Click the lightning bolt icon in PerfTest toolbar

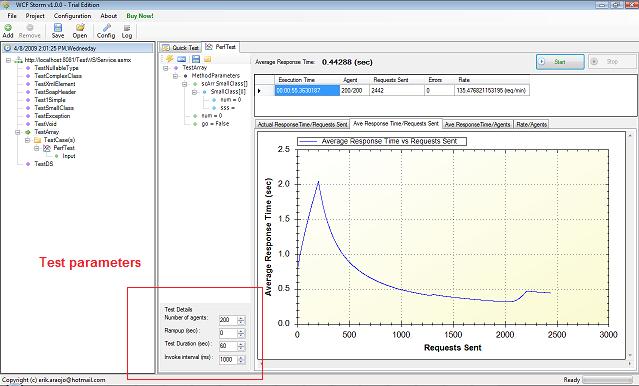(170, 59)
